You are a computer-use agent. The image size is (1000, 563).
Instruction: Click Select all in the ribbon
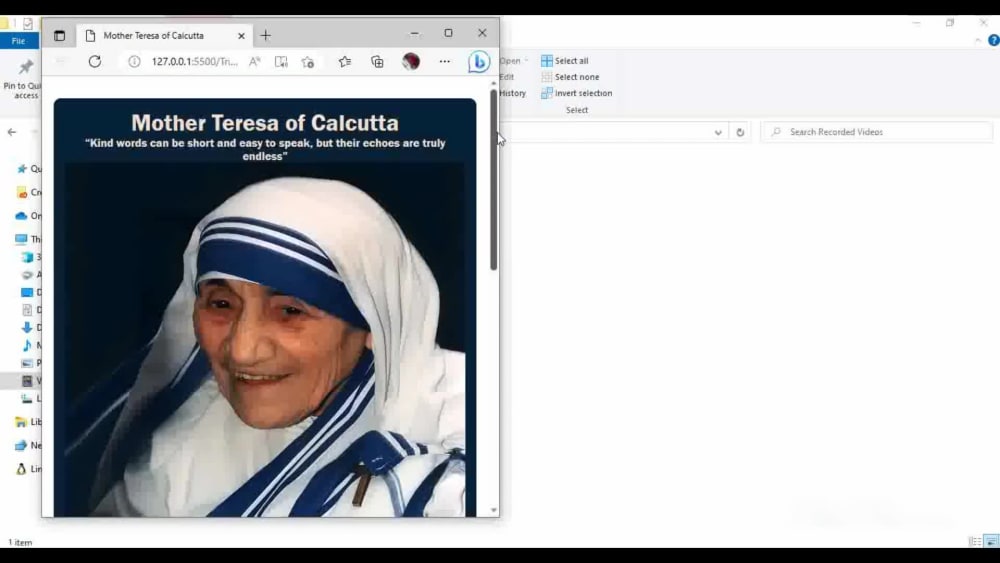point(565,61)
